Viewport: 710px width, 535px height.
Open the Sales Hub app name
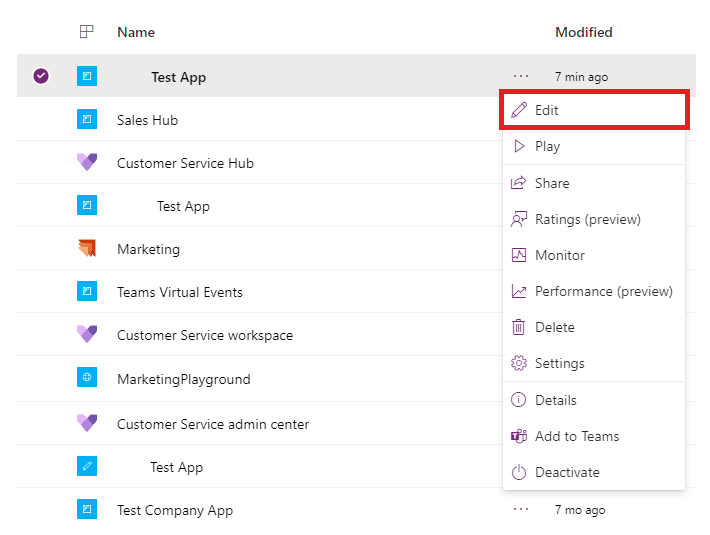coord(147,120)
